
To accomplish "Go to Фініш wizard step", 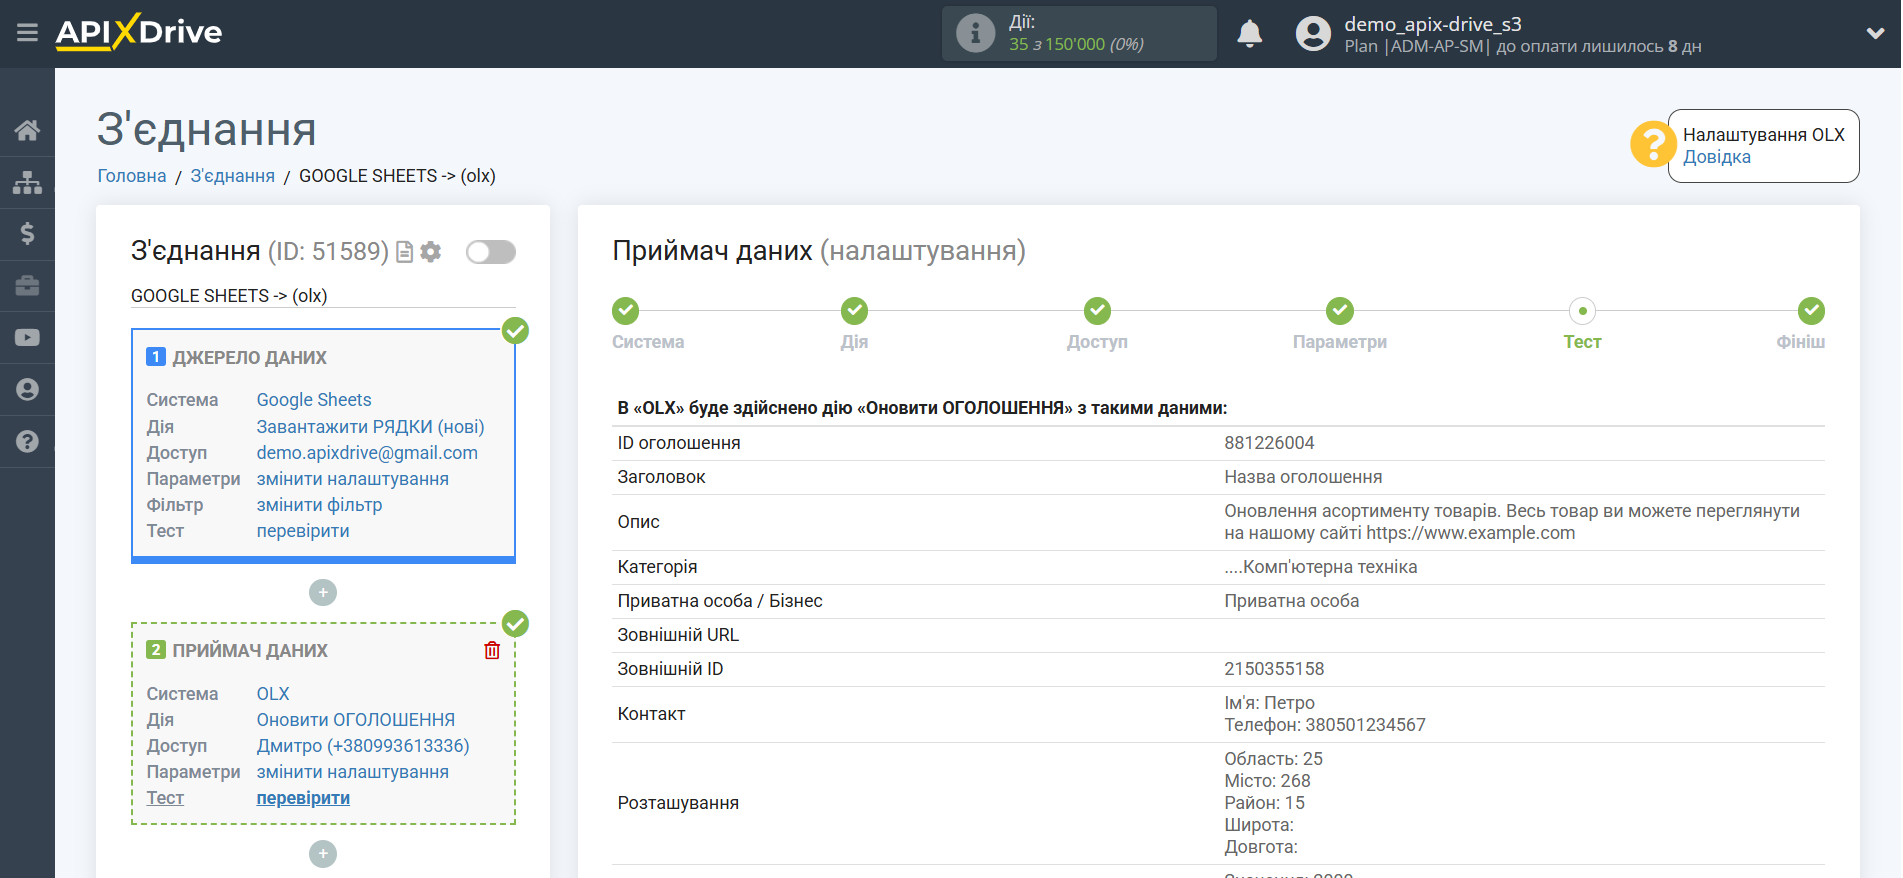I will click(x=1811, y=311).
